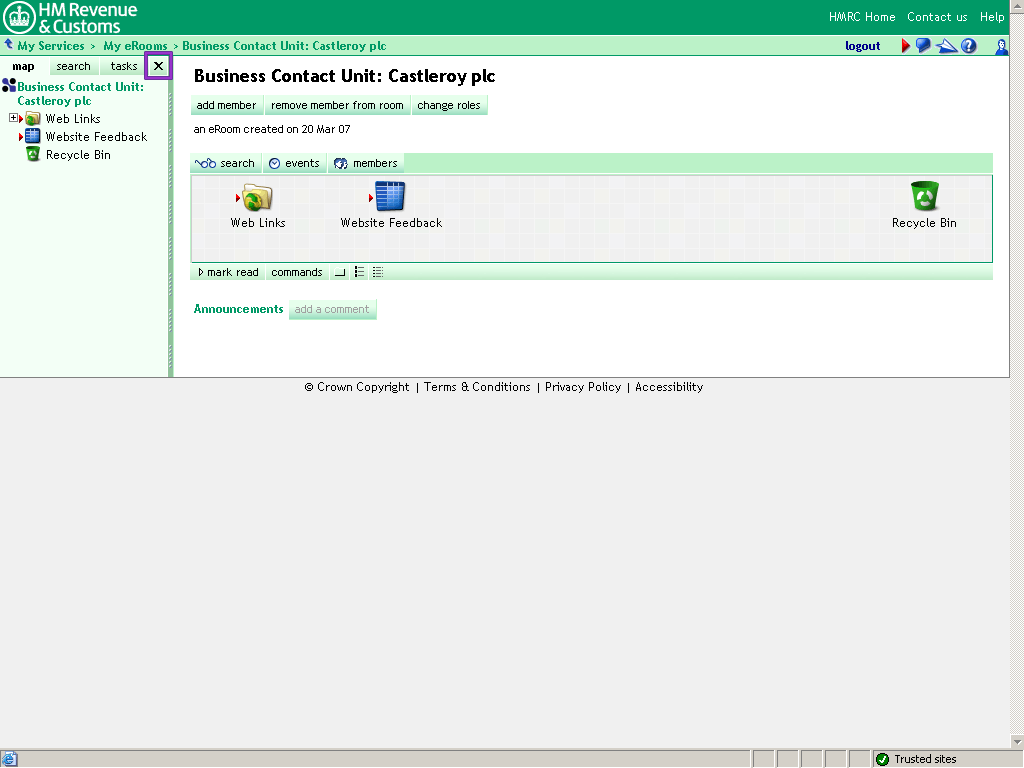
Task: Click the red arrow icon beside logout
Action: click(906, 46)
